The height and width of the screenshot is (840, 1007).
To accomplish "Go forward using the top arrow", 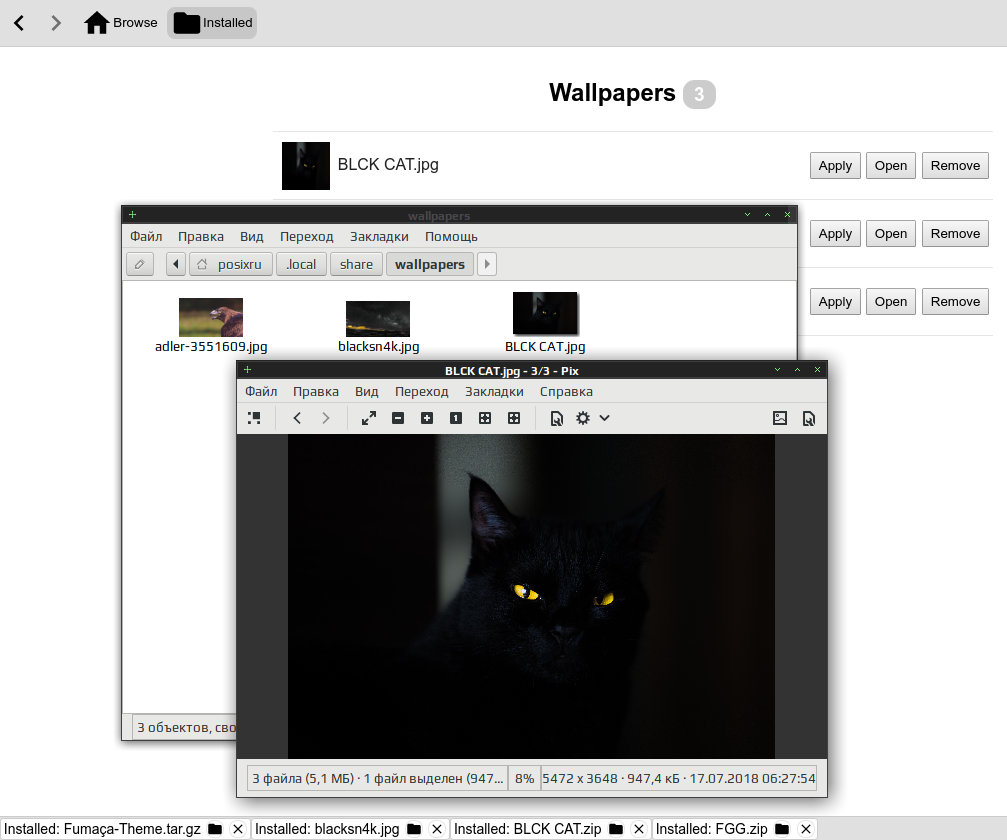I will (56, 23).
